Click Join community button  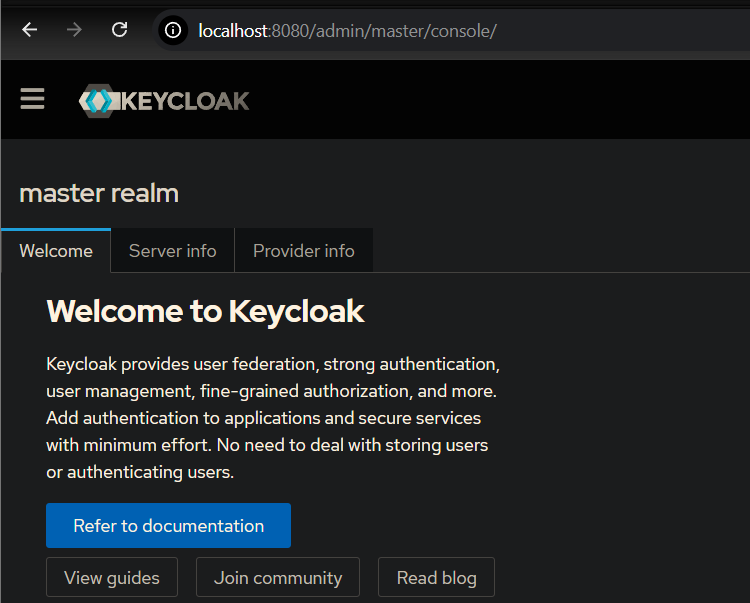[x=278, y=577]
